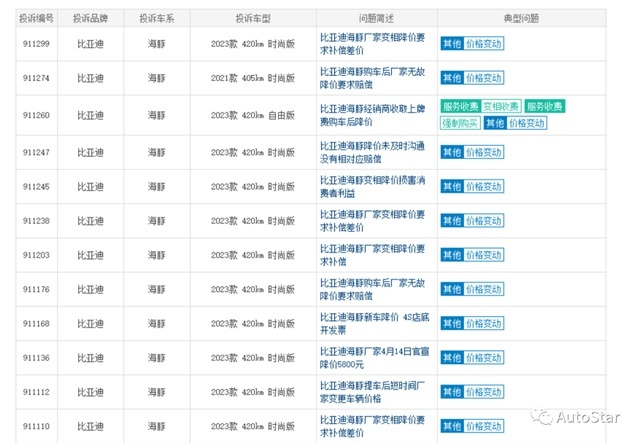The width and height of the screenshot is (640, 443).
Task: Click 价格变动 tag in row 911247
Action: pyautogui.click(x=484, y=152)
